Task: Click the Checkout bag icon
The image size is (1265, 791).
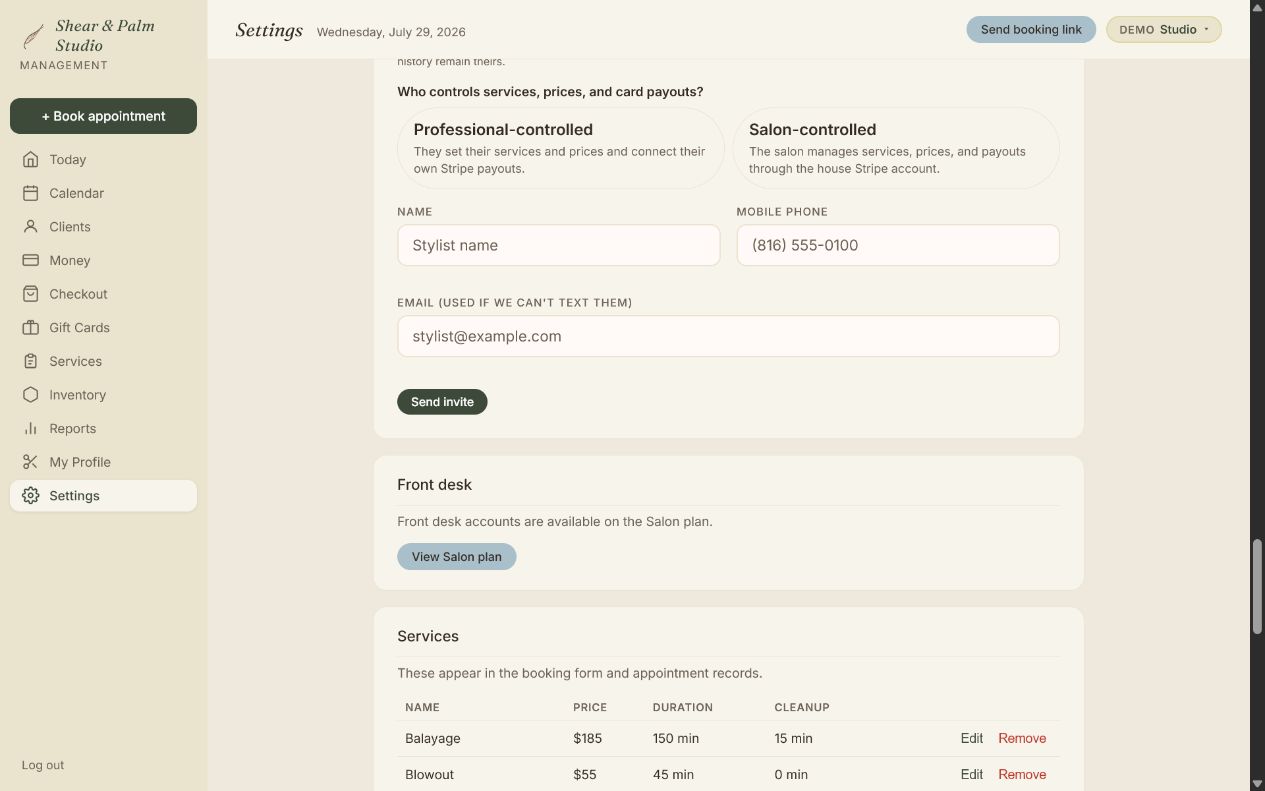Action: (31, 294)
